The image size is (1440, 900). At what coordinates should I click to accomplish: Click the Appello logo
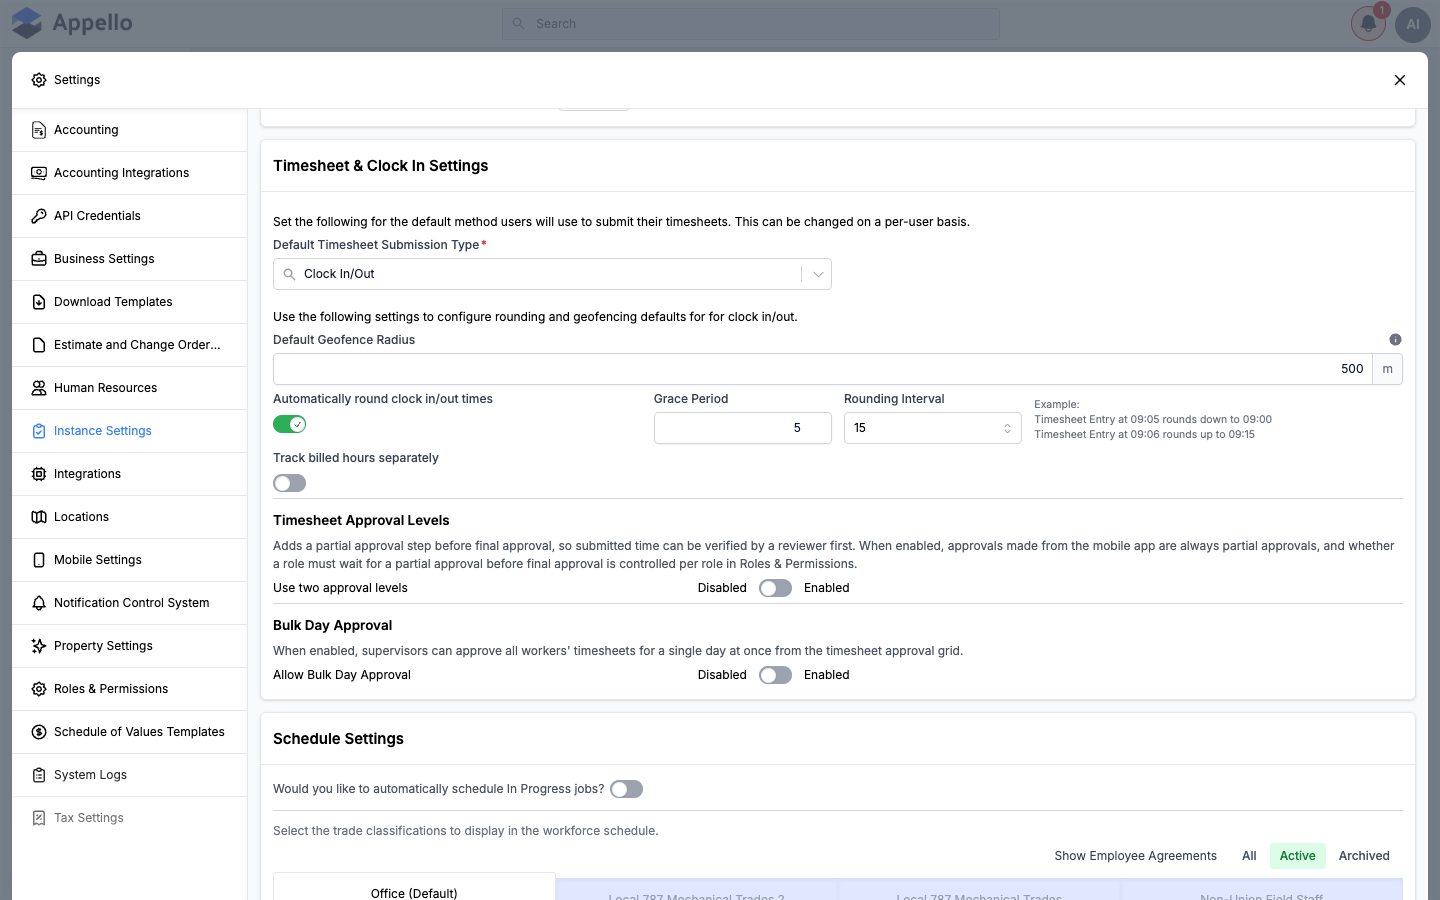[x=72, y=23]
